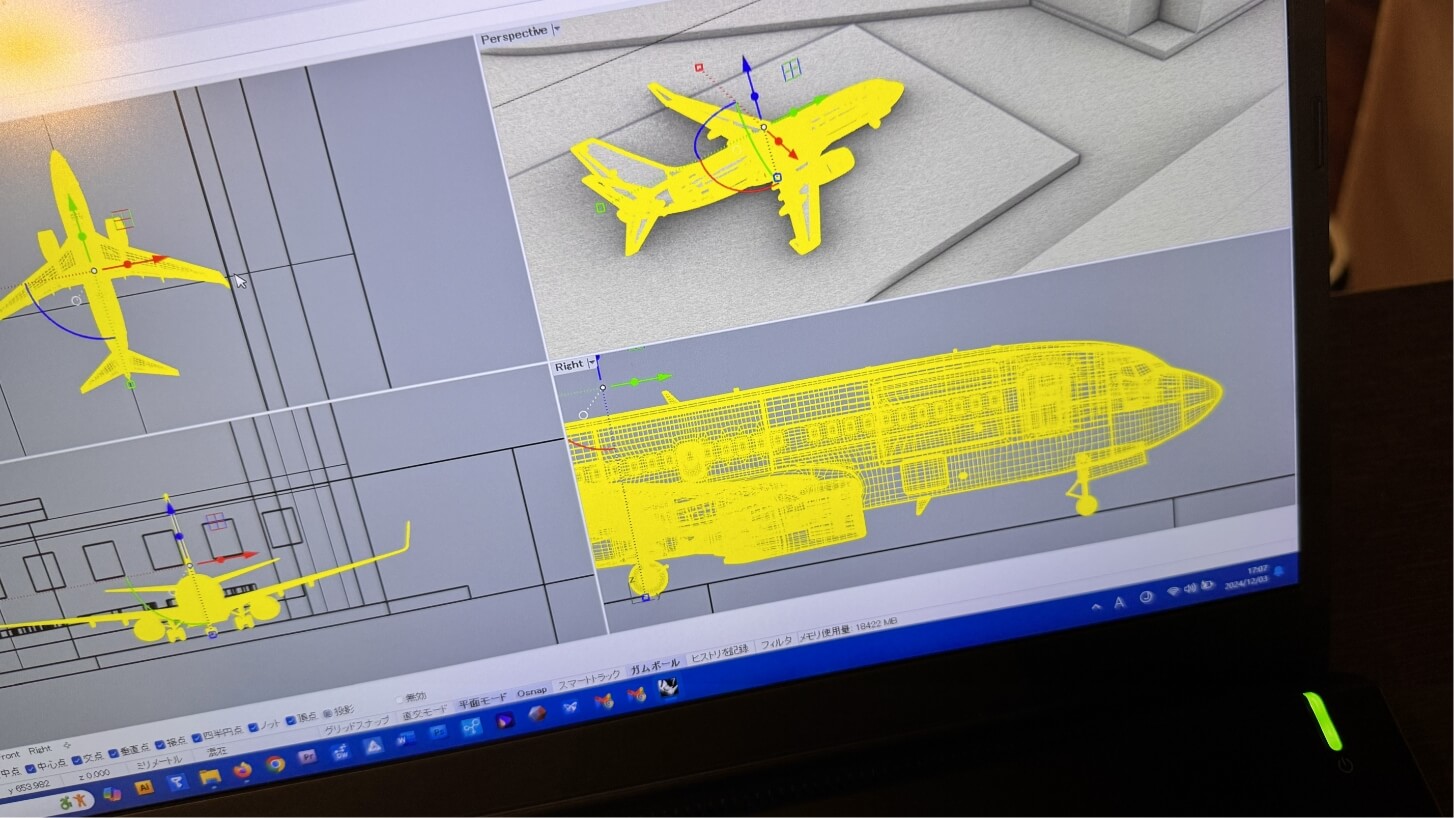Switch to the Right viewport tab
This screenshot has height=818, width=1454.
(40, 749)
